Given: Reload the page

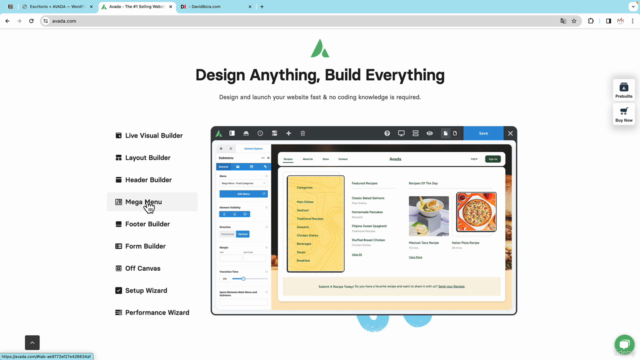Looking at the screenshot, I should pyautogui.click(x=31, y=21).
